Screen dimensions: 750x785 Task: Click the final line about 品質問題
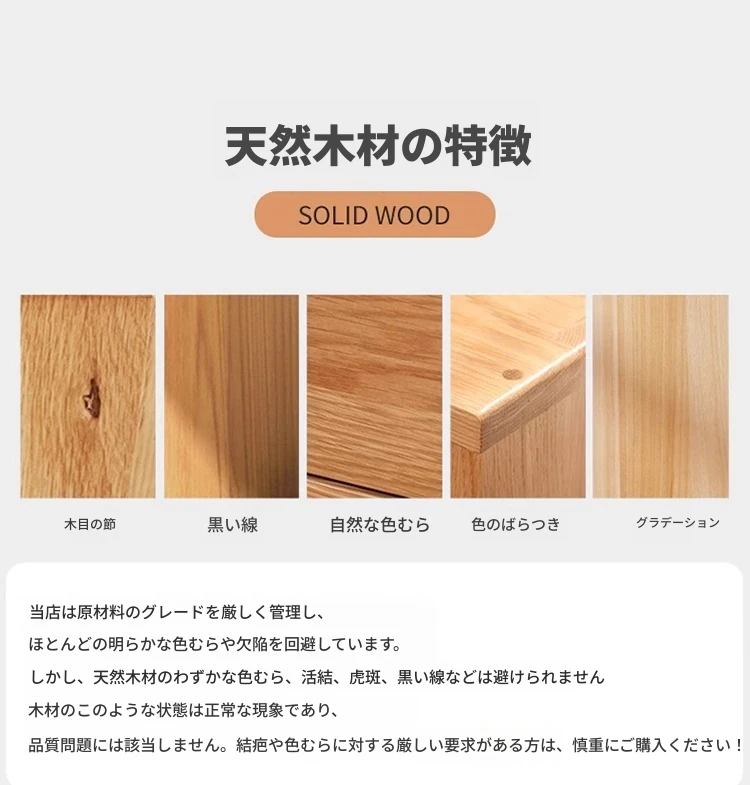click(x=386, y=745)
